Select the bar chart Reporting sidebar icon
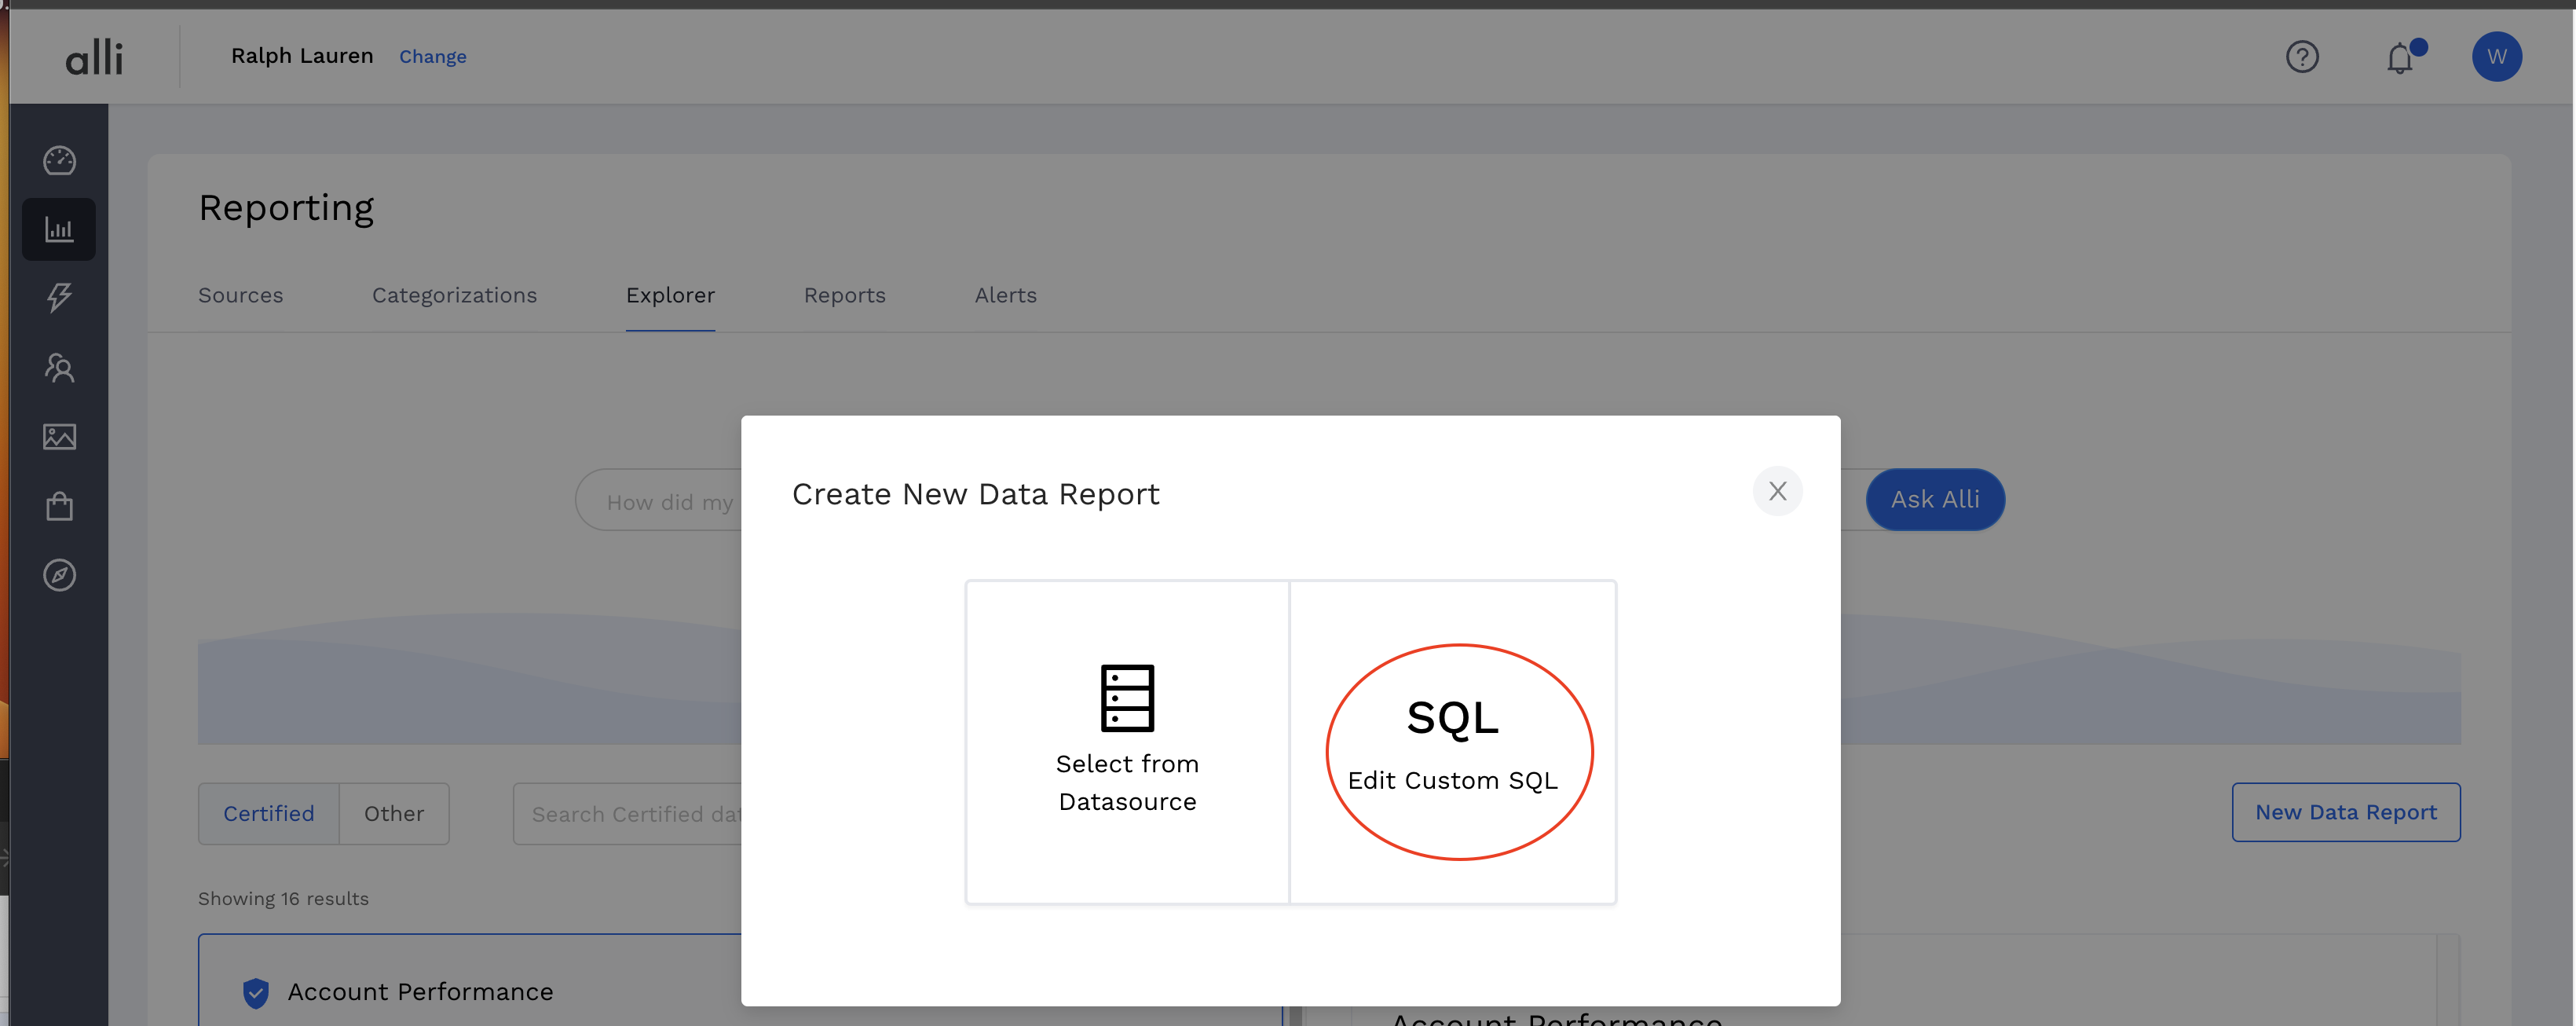The width and height of the screenshot is (2576, 1026). 59,230
